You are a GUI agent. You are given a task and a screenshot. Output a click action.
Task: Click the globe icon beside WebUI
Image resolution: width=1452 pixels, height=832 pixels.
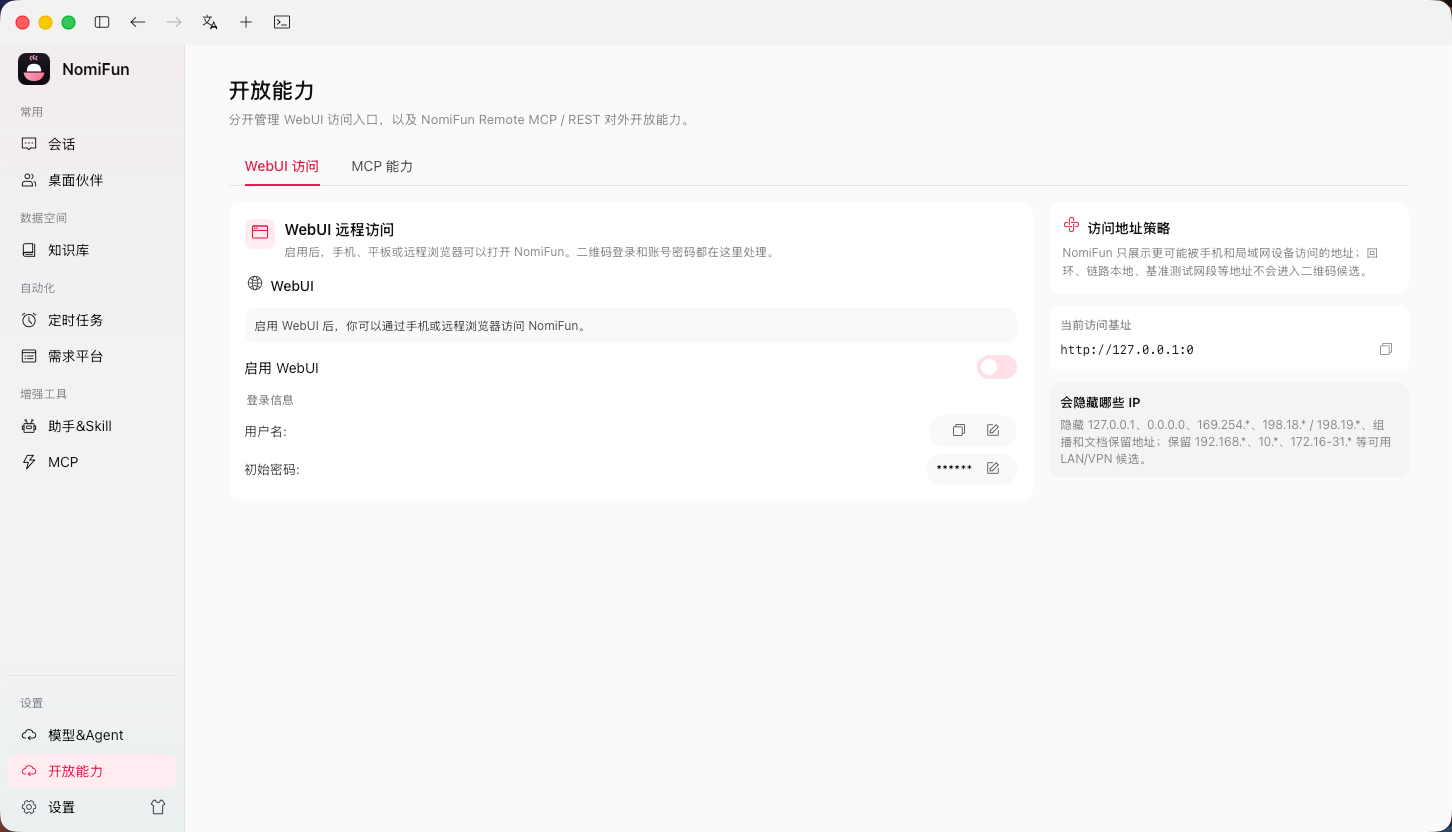tap(255, 284)
